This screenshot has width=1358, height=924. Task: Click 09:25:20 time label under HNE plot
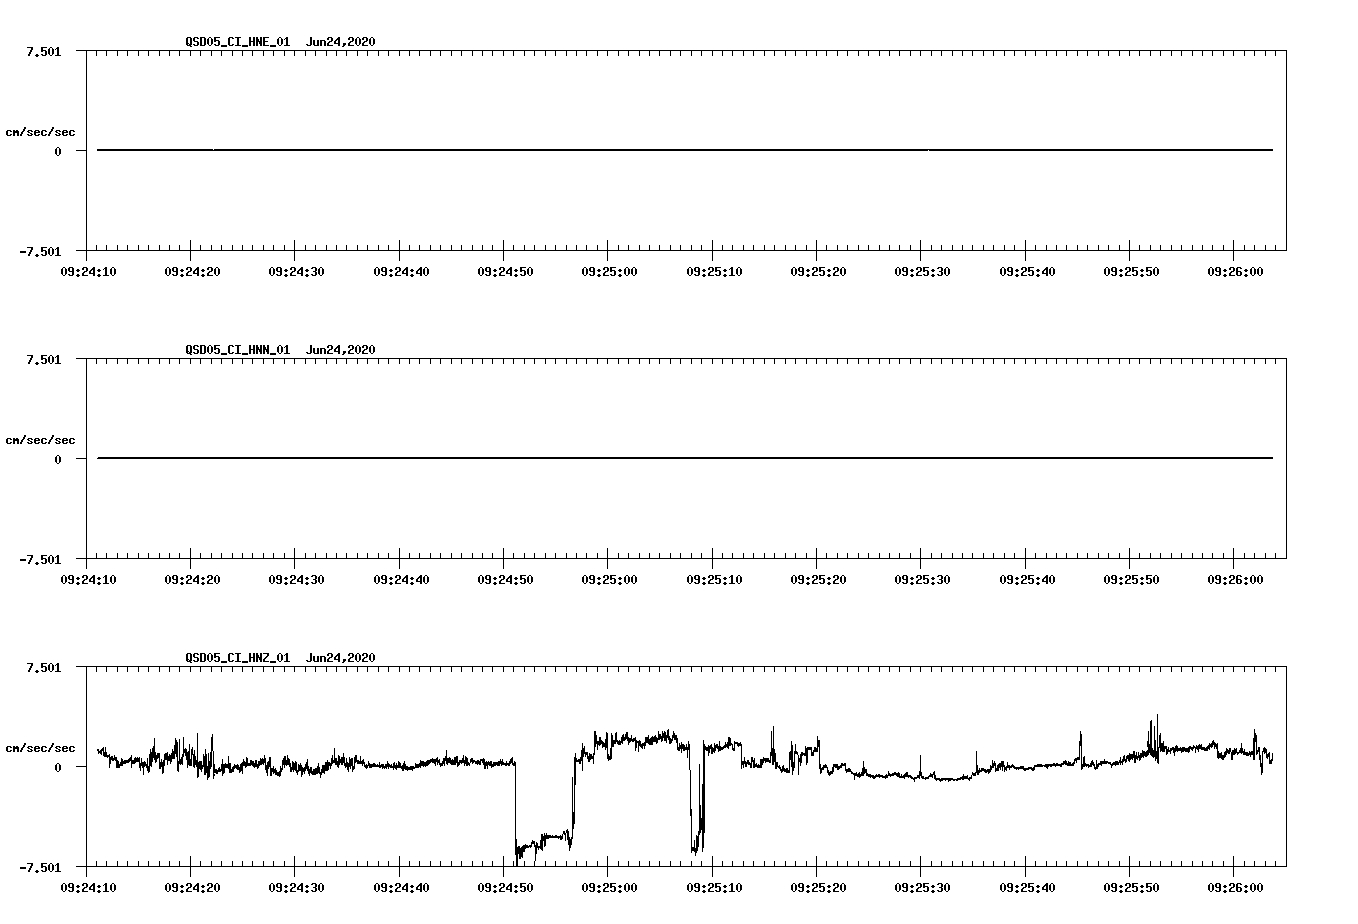click(x=818, y=271)
